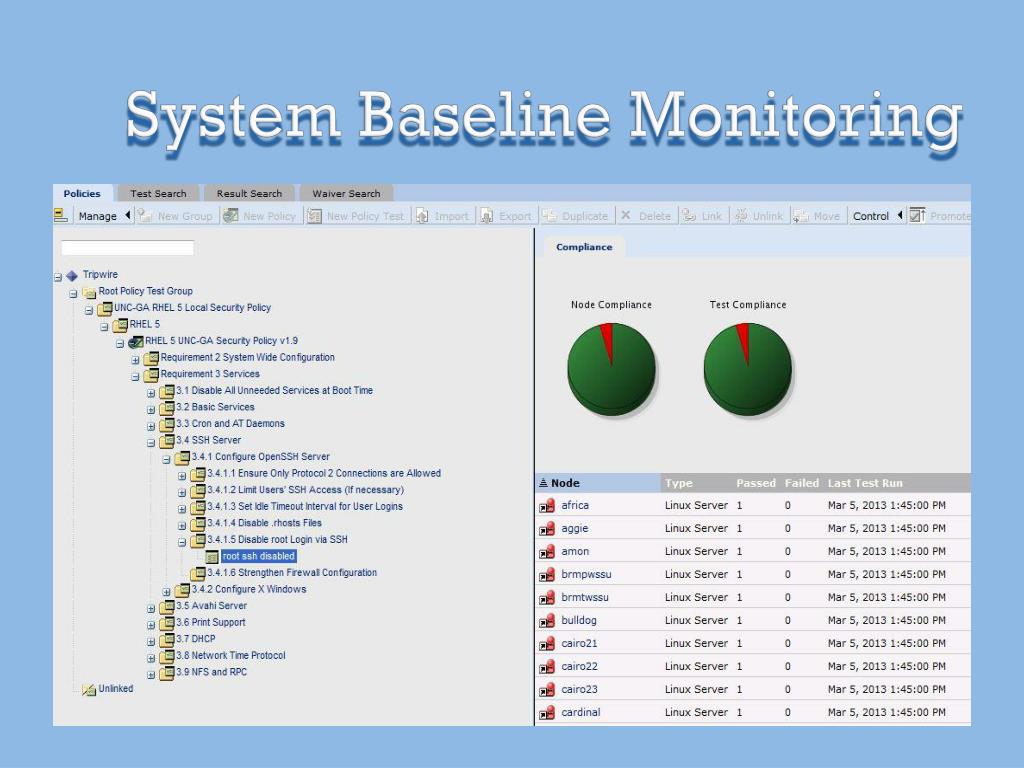Open the Waiver Search tab

pyautogui.click(x=346, y=193)
